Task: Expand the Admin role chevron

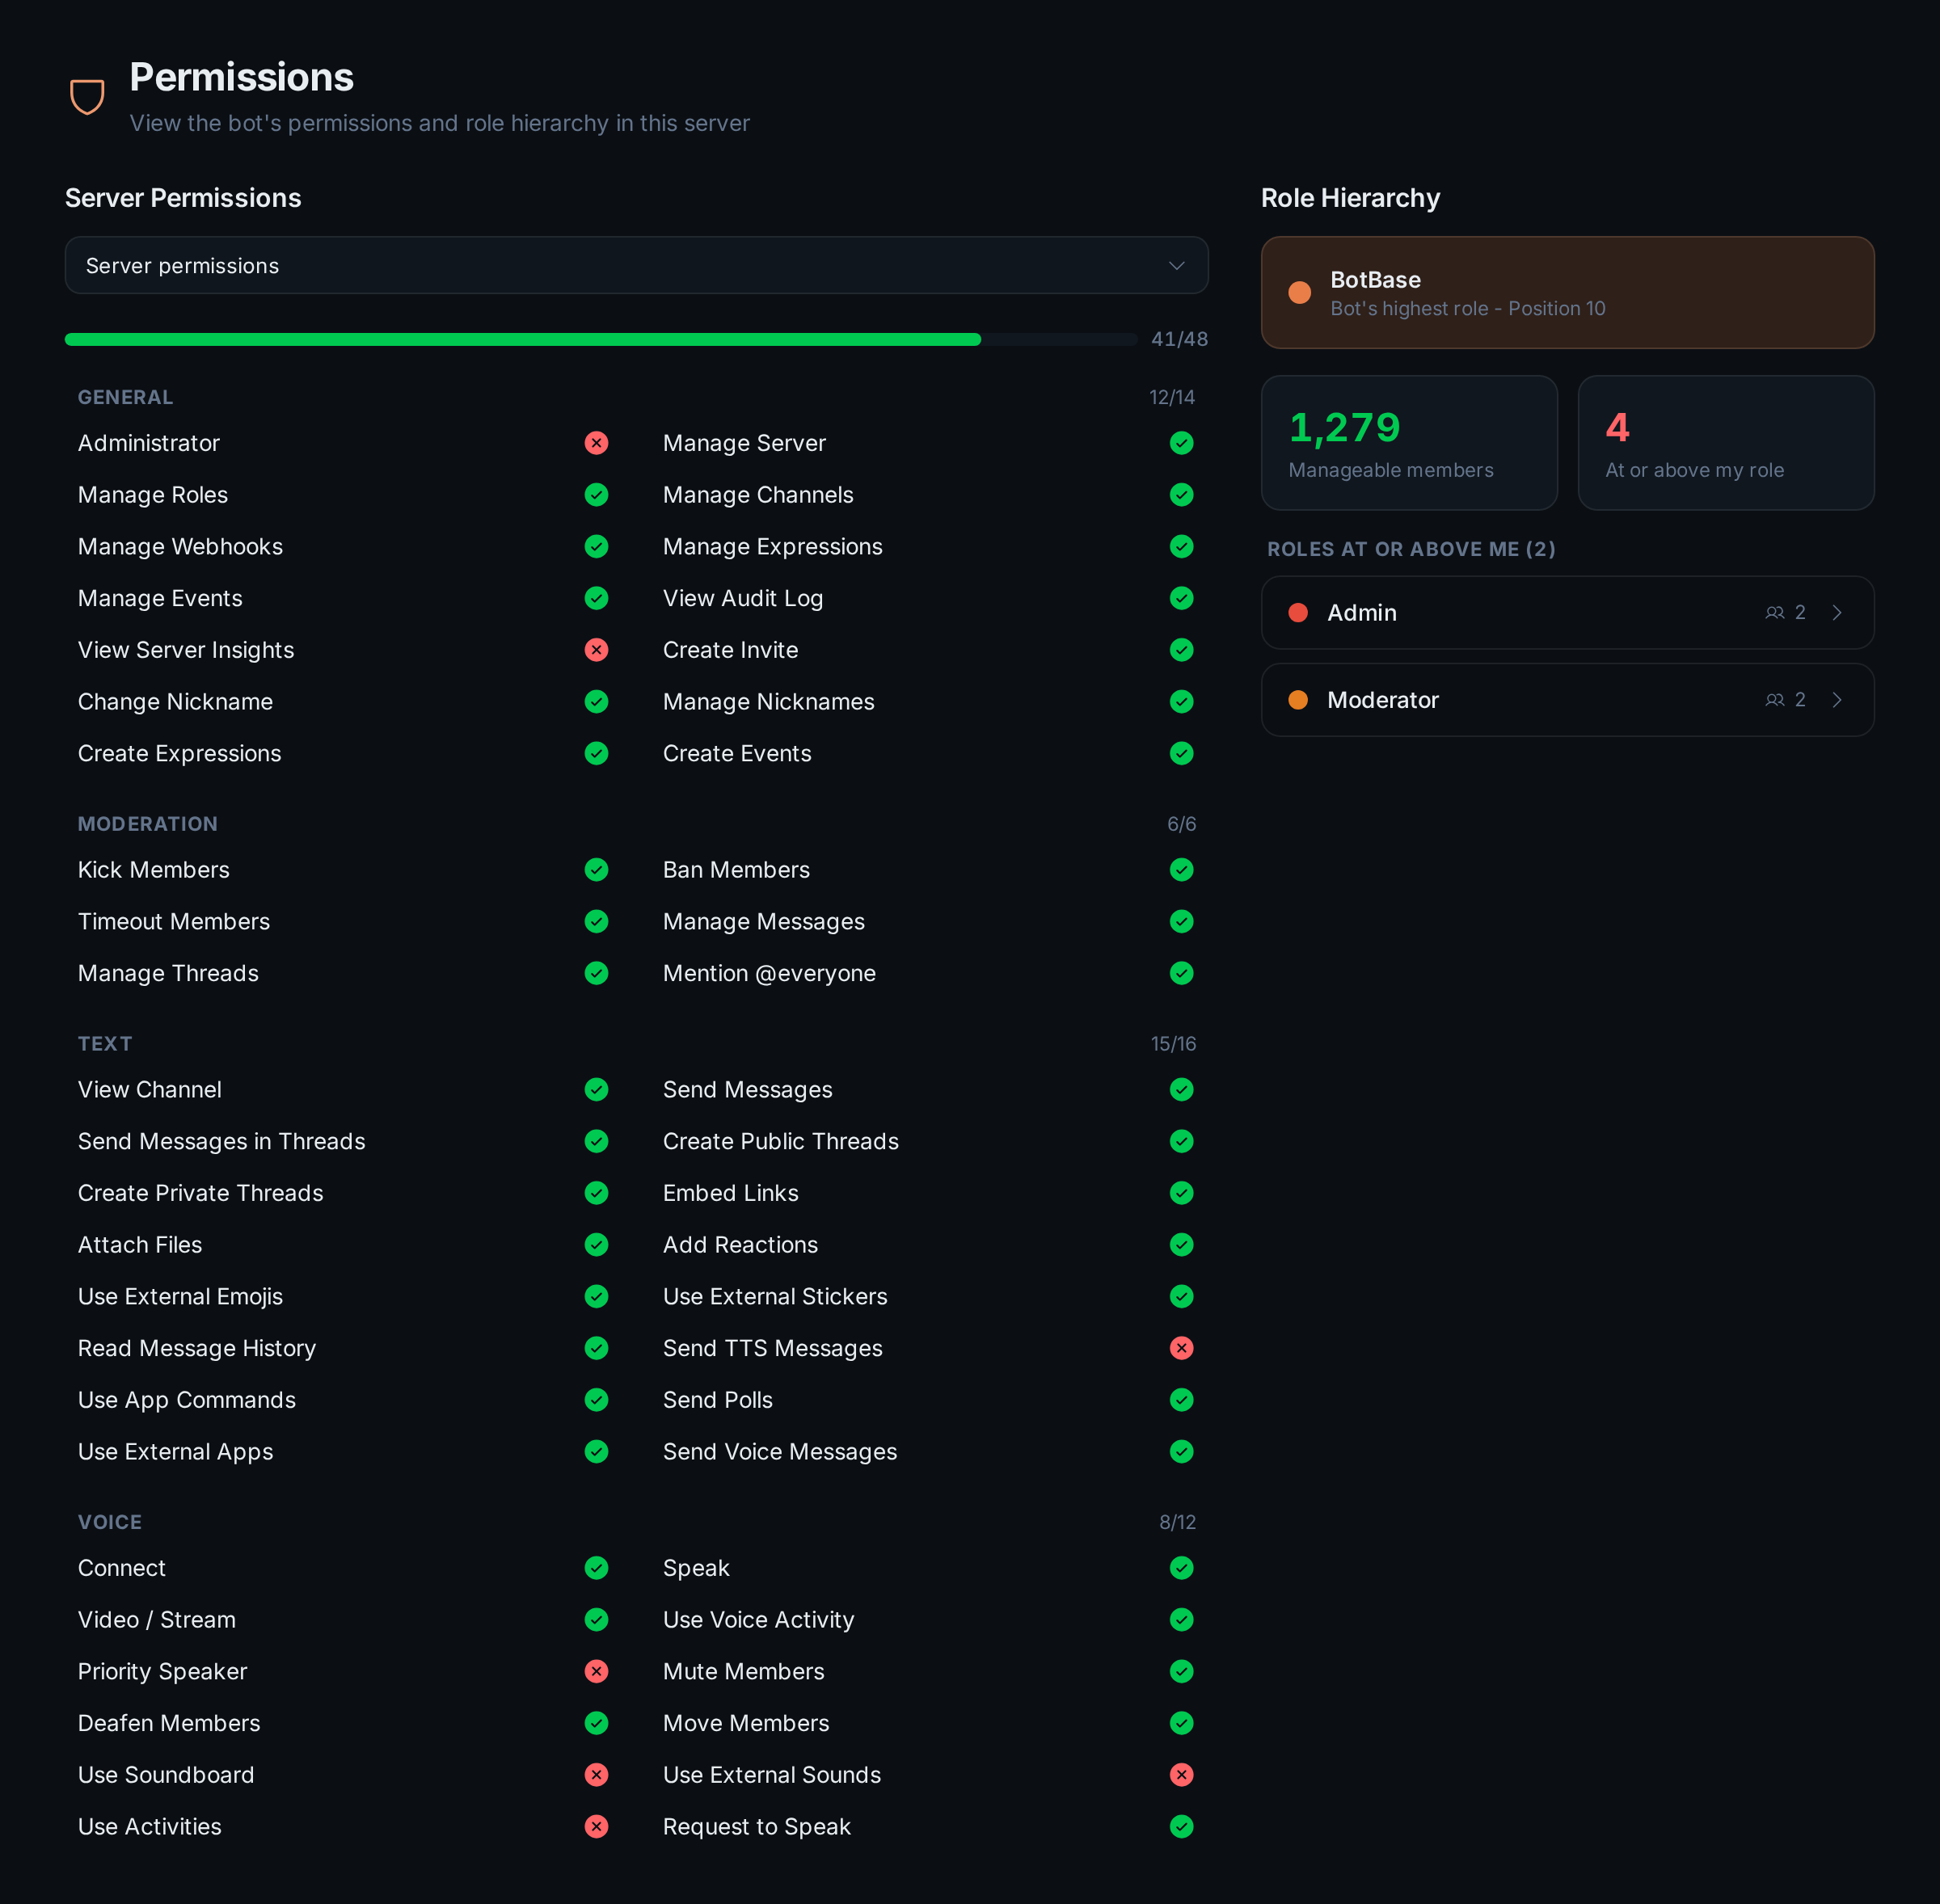Action: point(1836,613)
